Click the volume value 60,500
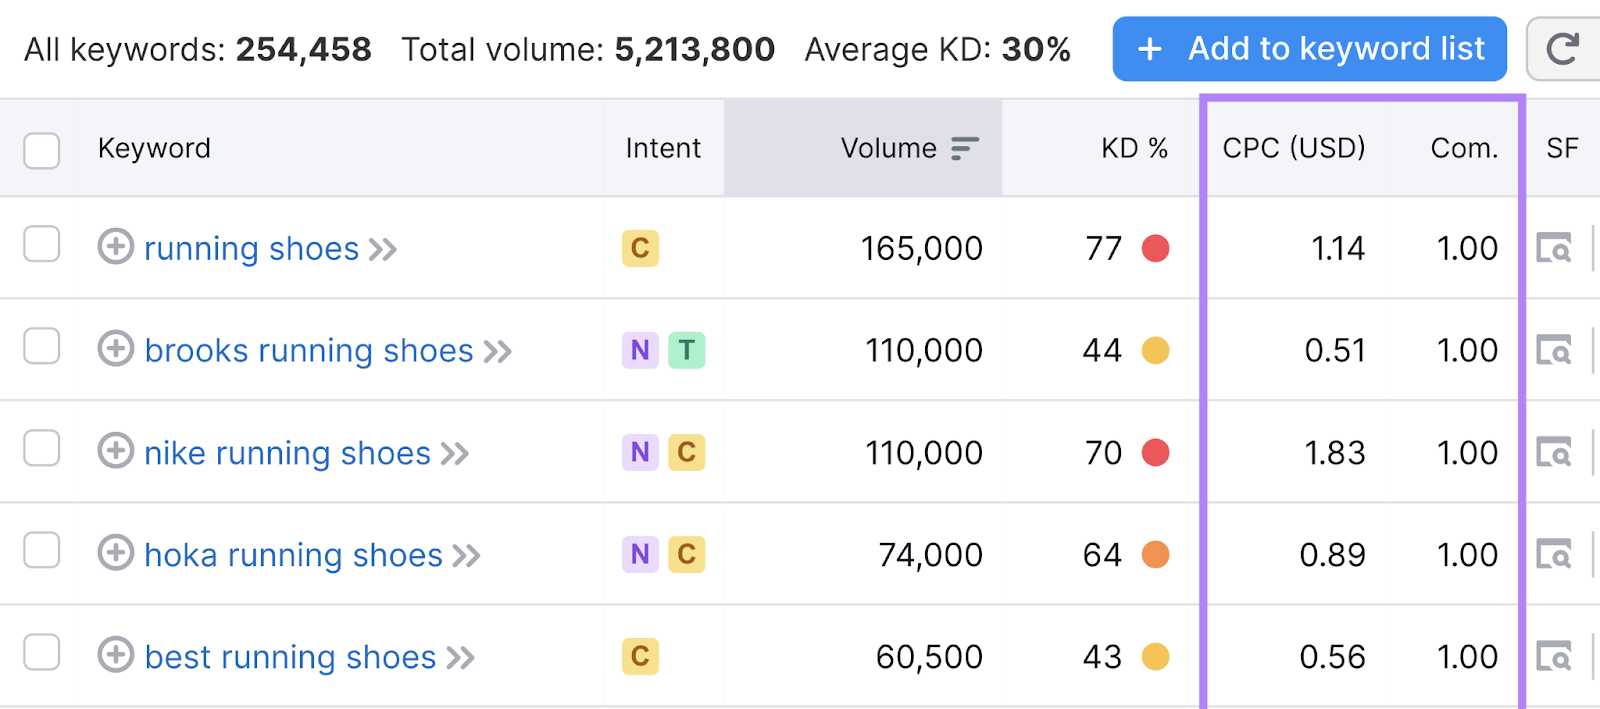 pyautogui.click(x=929, y=656)
